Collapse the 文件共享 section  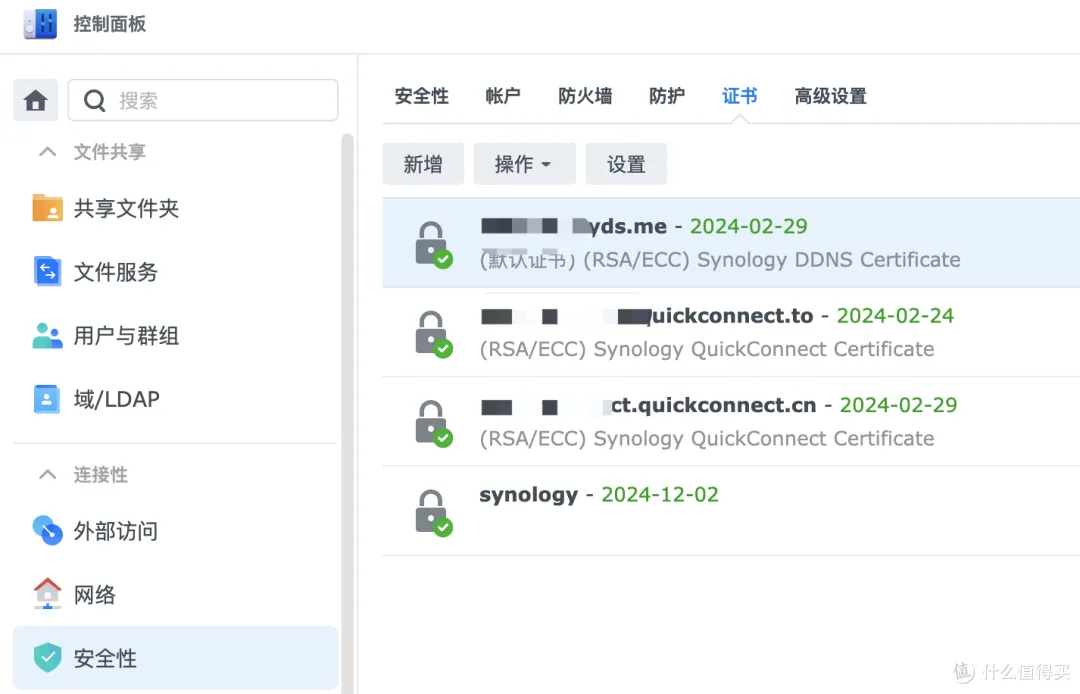[47, 152]
